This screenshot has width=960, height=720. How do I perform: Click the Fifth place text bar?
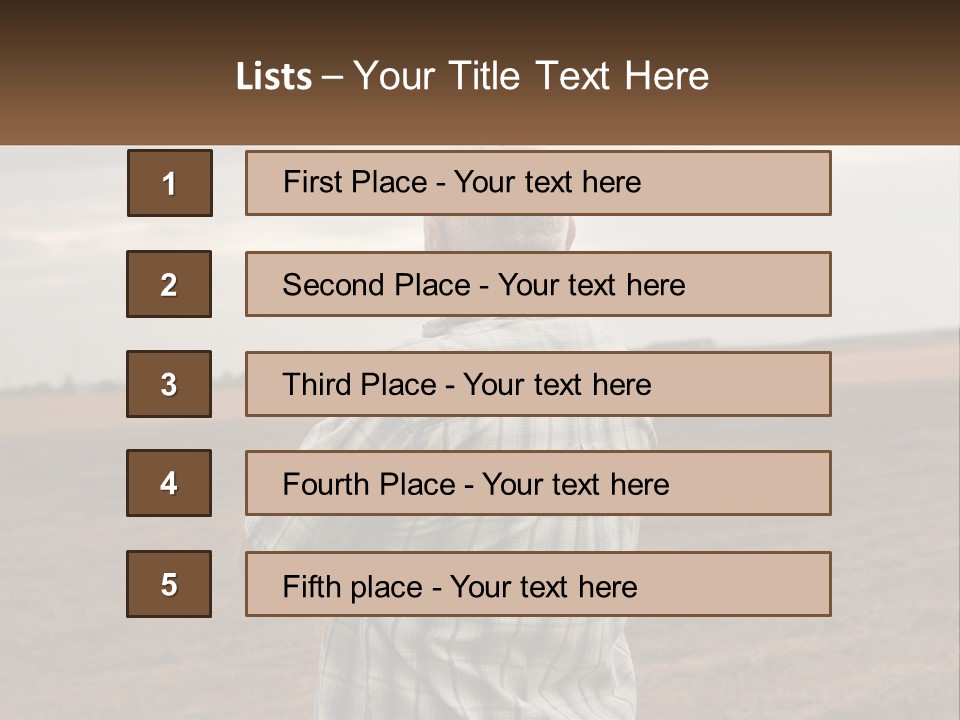(538, 584)
